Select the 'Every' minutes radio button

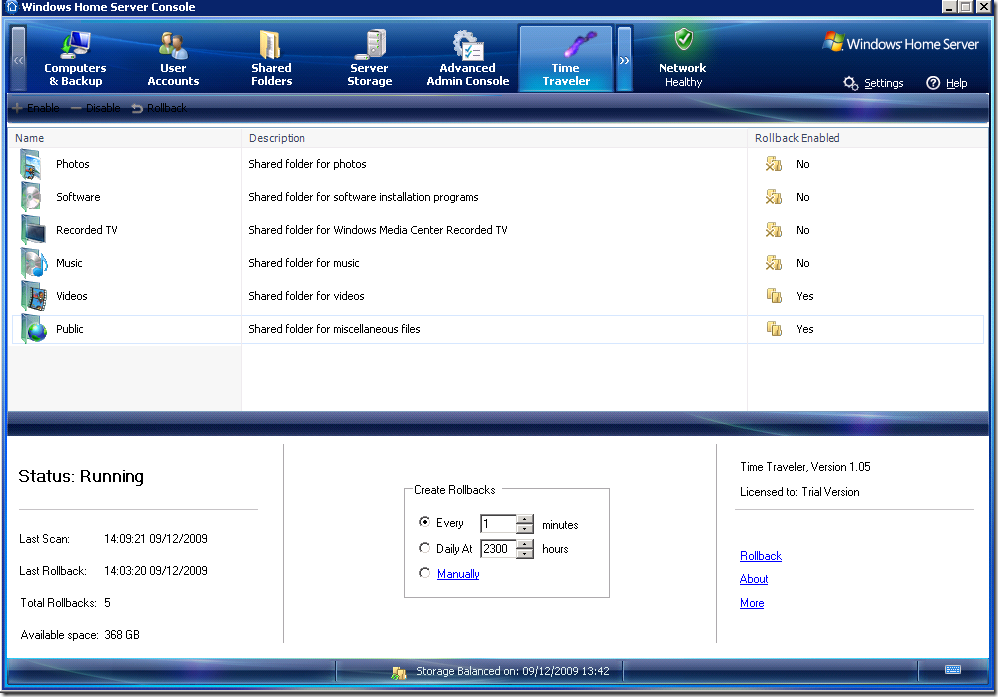(425, 522)
